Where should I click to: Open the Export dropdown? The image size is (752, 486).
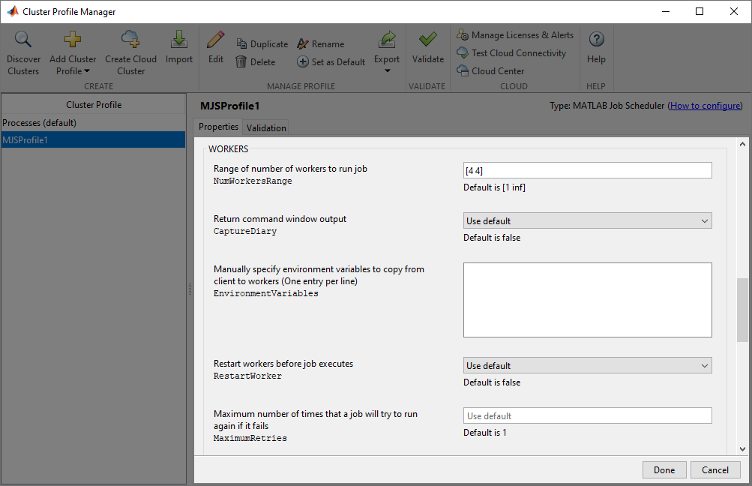pos(387,50)
